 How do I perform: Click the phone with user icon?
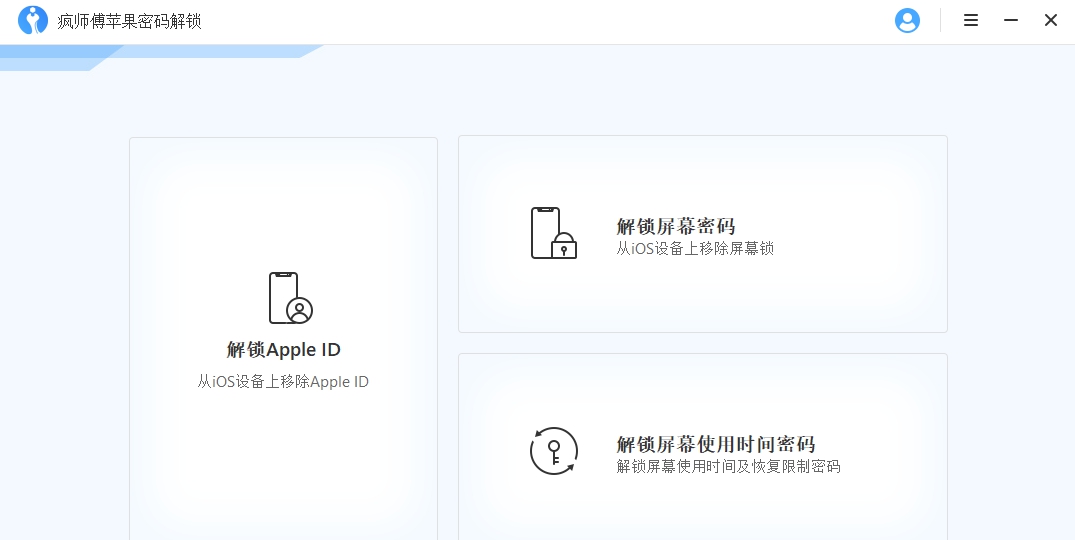291,298
